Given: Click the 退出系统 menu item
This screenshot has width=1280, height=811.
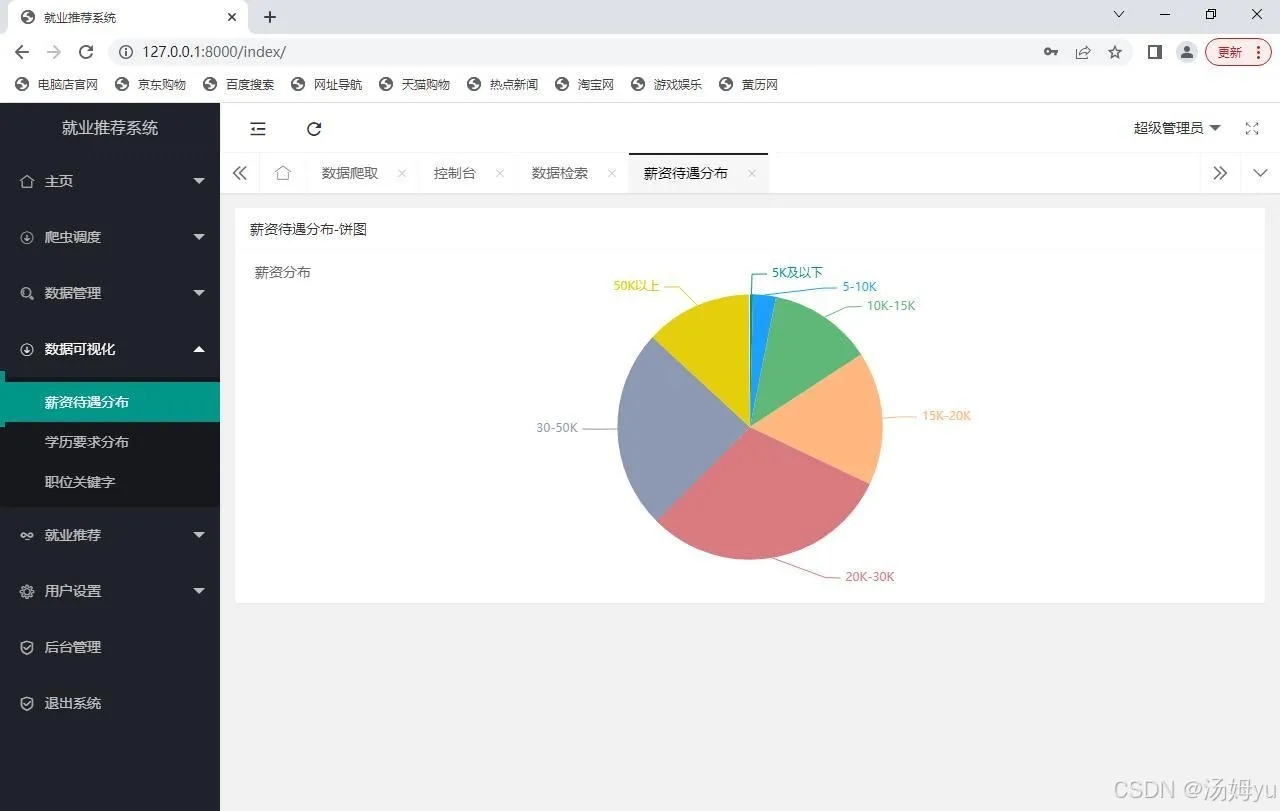Looking at the screenshot, I should click(x=110, y=703).
